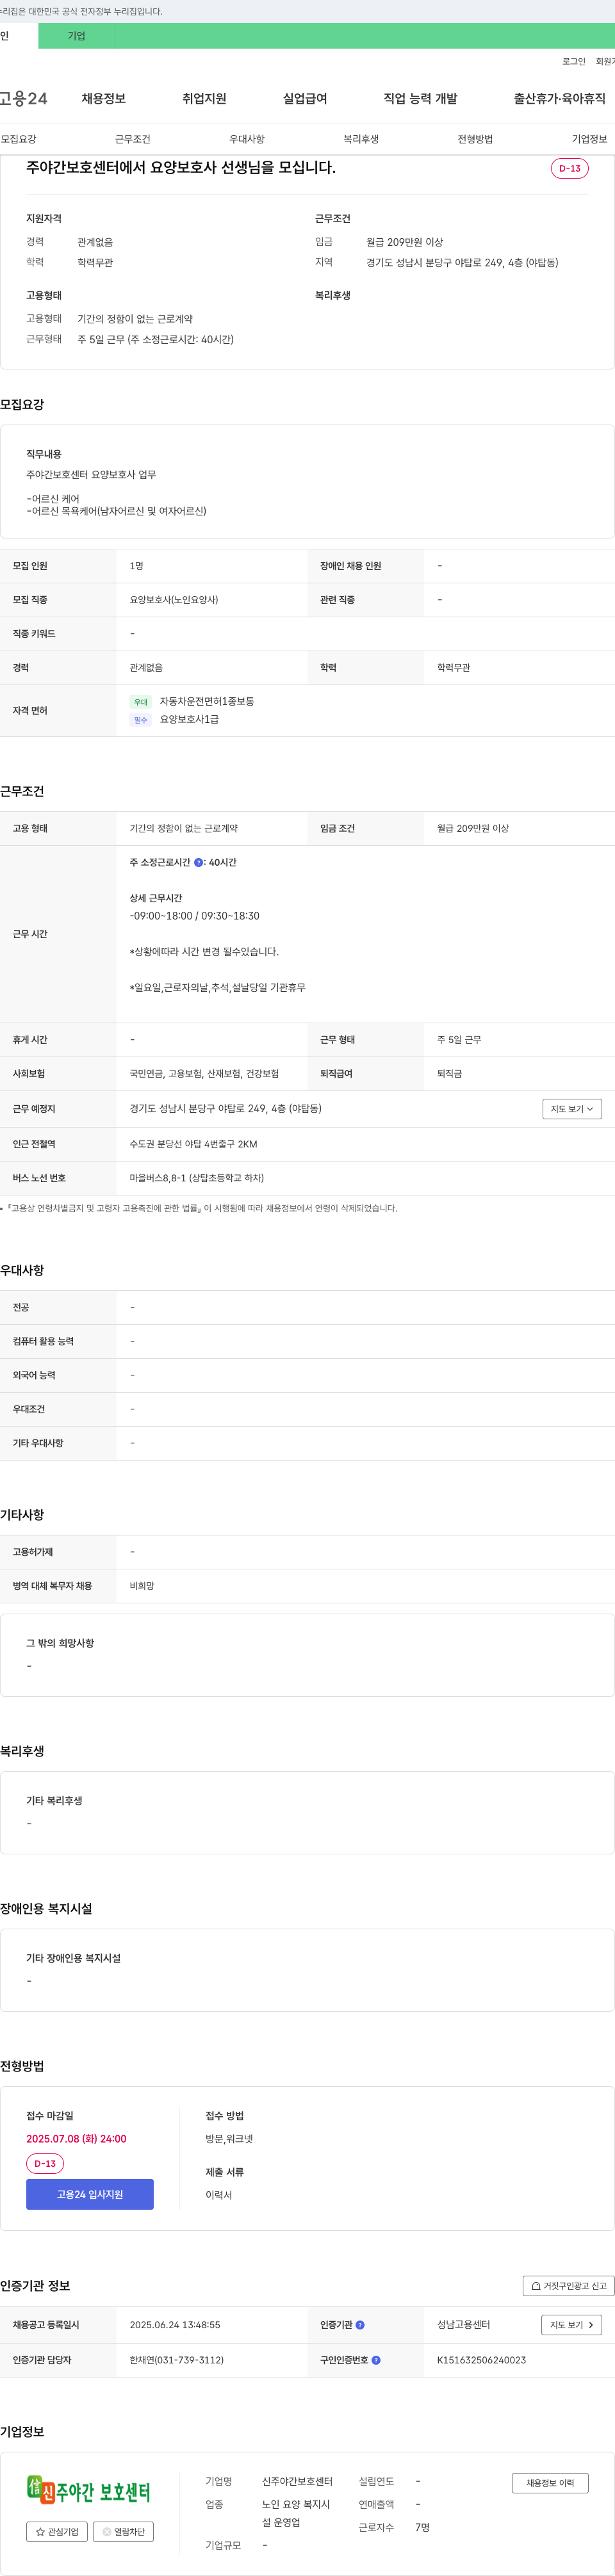Viewport: 615px width, 2576px height.
Task: Select the 구인인증번호 K151632506240023 value
Action: [x=481, y=2360]
